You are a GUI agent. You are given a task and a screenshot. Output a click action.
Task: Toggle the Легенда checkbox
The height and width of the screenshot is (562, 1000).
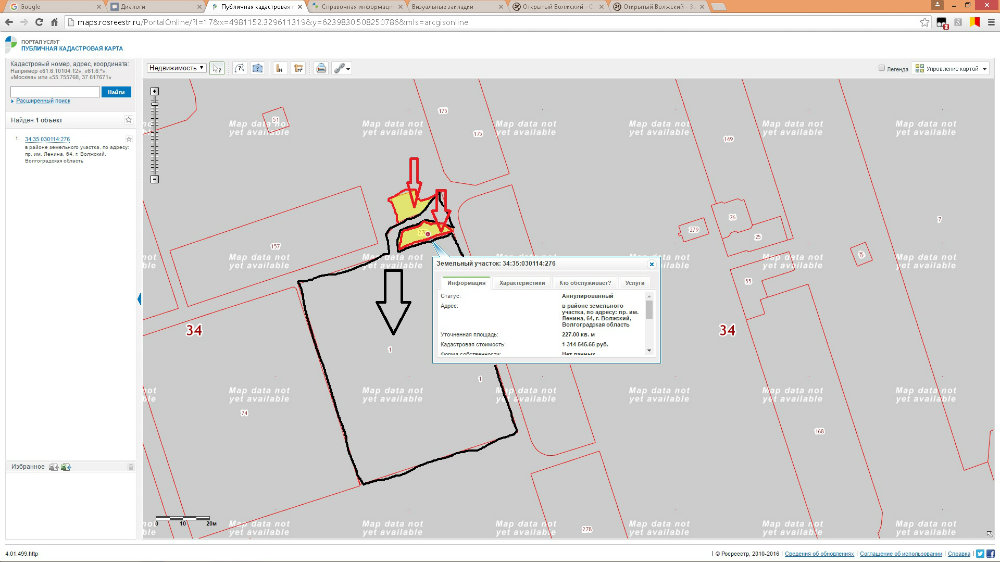(881, 69)
